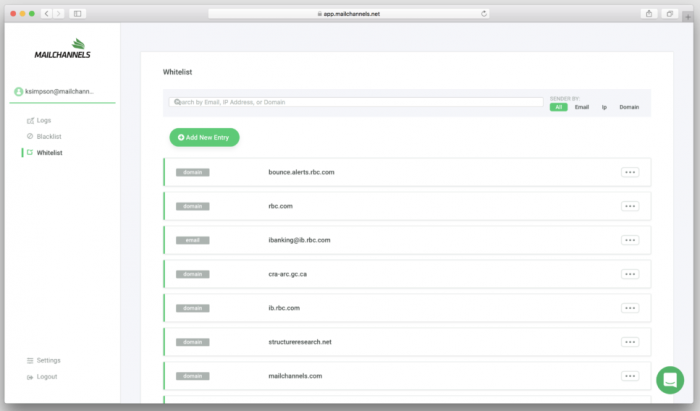Open options menu for mailchannels.com
700x411 pixels.
pos(630,376)
